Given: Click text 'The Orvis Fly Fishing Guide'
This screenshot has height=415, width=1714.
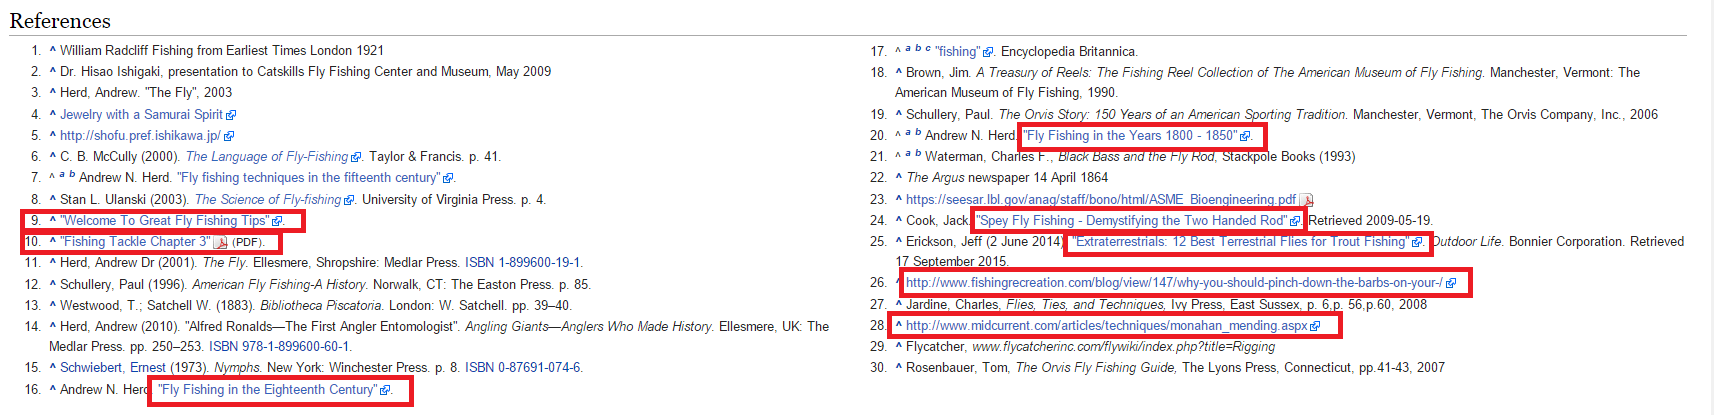Looking at the screenshot, I should (x=1095, y=368).
